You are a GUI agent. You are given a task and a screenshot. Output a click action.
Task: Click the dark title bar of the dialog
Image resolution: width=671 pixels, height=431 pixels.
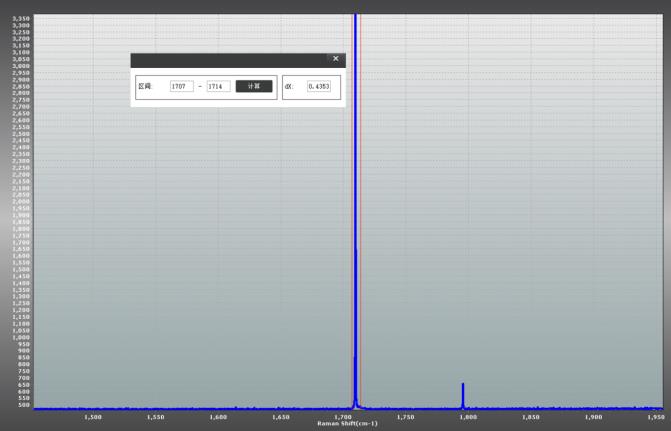(230, 60)
